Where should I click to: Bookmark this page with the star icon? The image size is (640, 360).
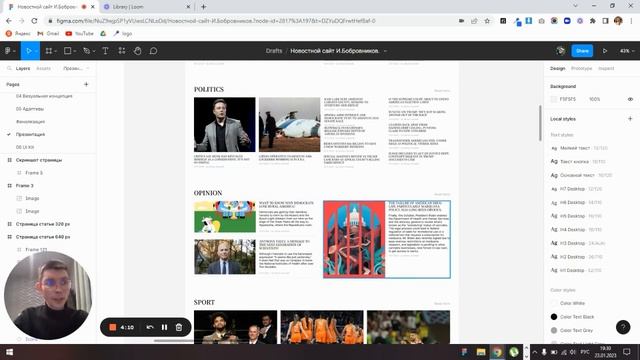coord(487,21)
